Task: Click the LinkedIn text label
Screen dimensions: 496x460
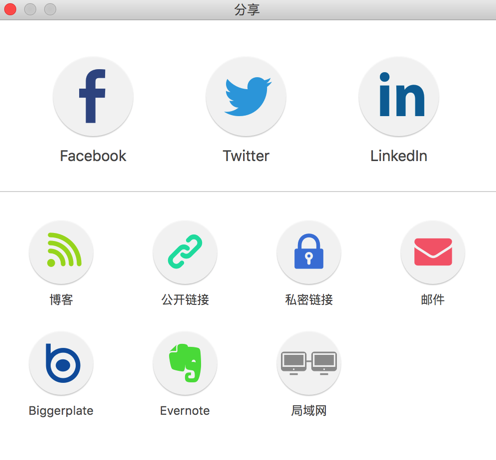Action: coord(399,156)
